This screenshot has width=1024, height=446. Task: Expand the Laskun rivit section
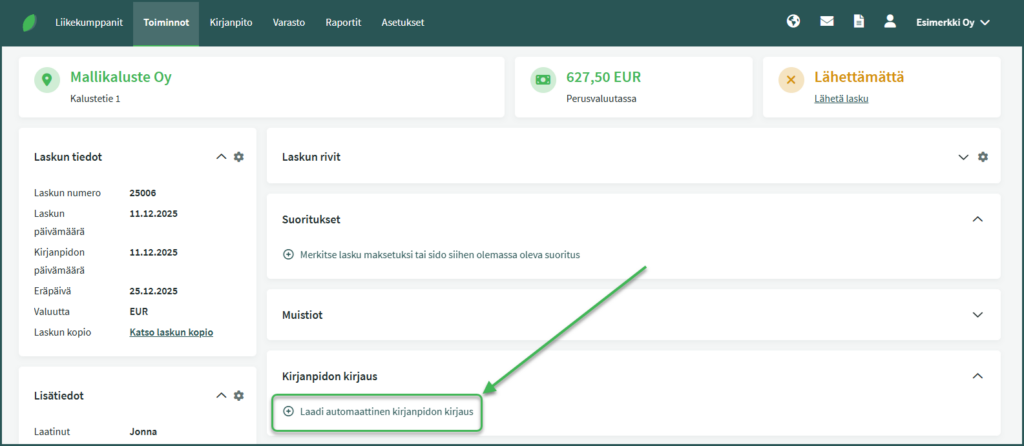pos(964,157)
